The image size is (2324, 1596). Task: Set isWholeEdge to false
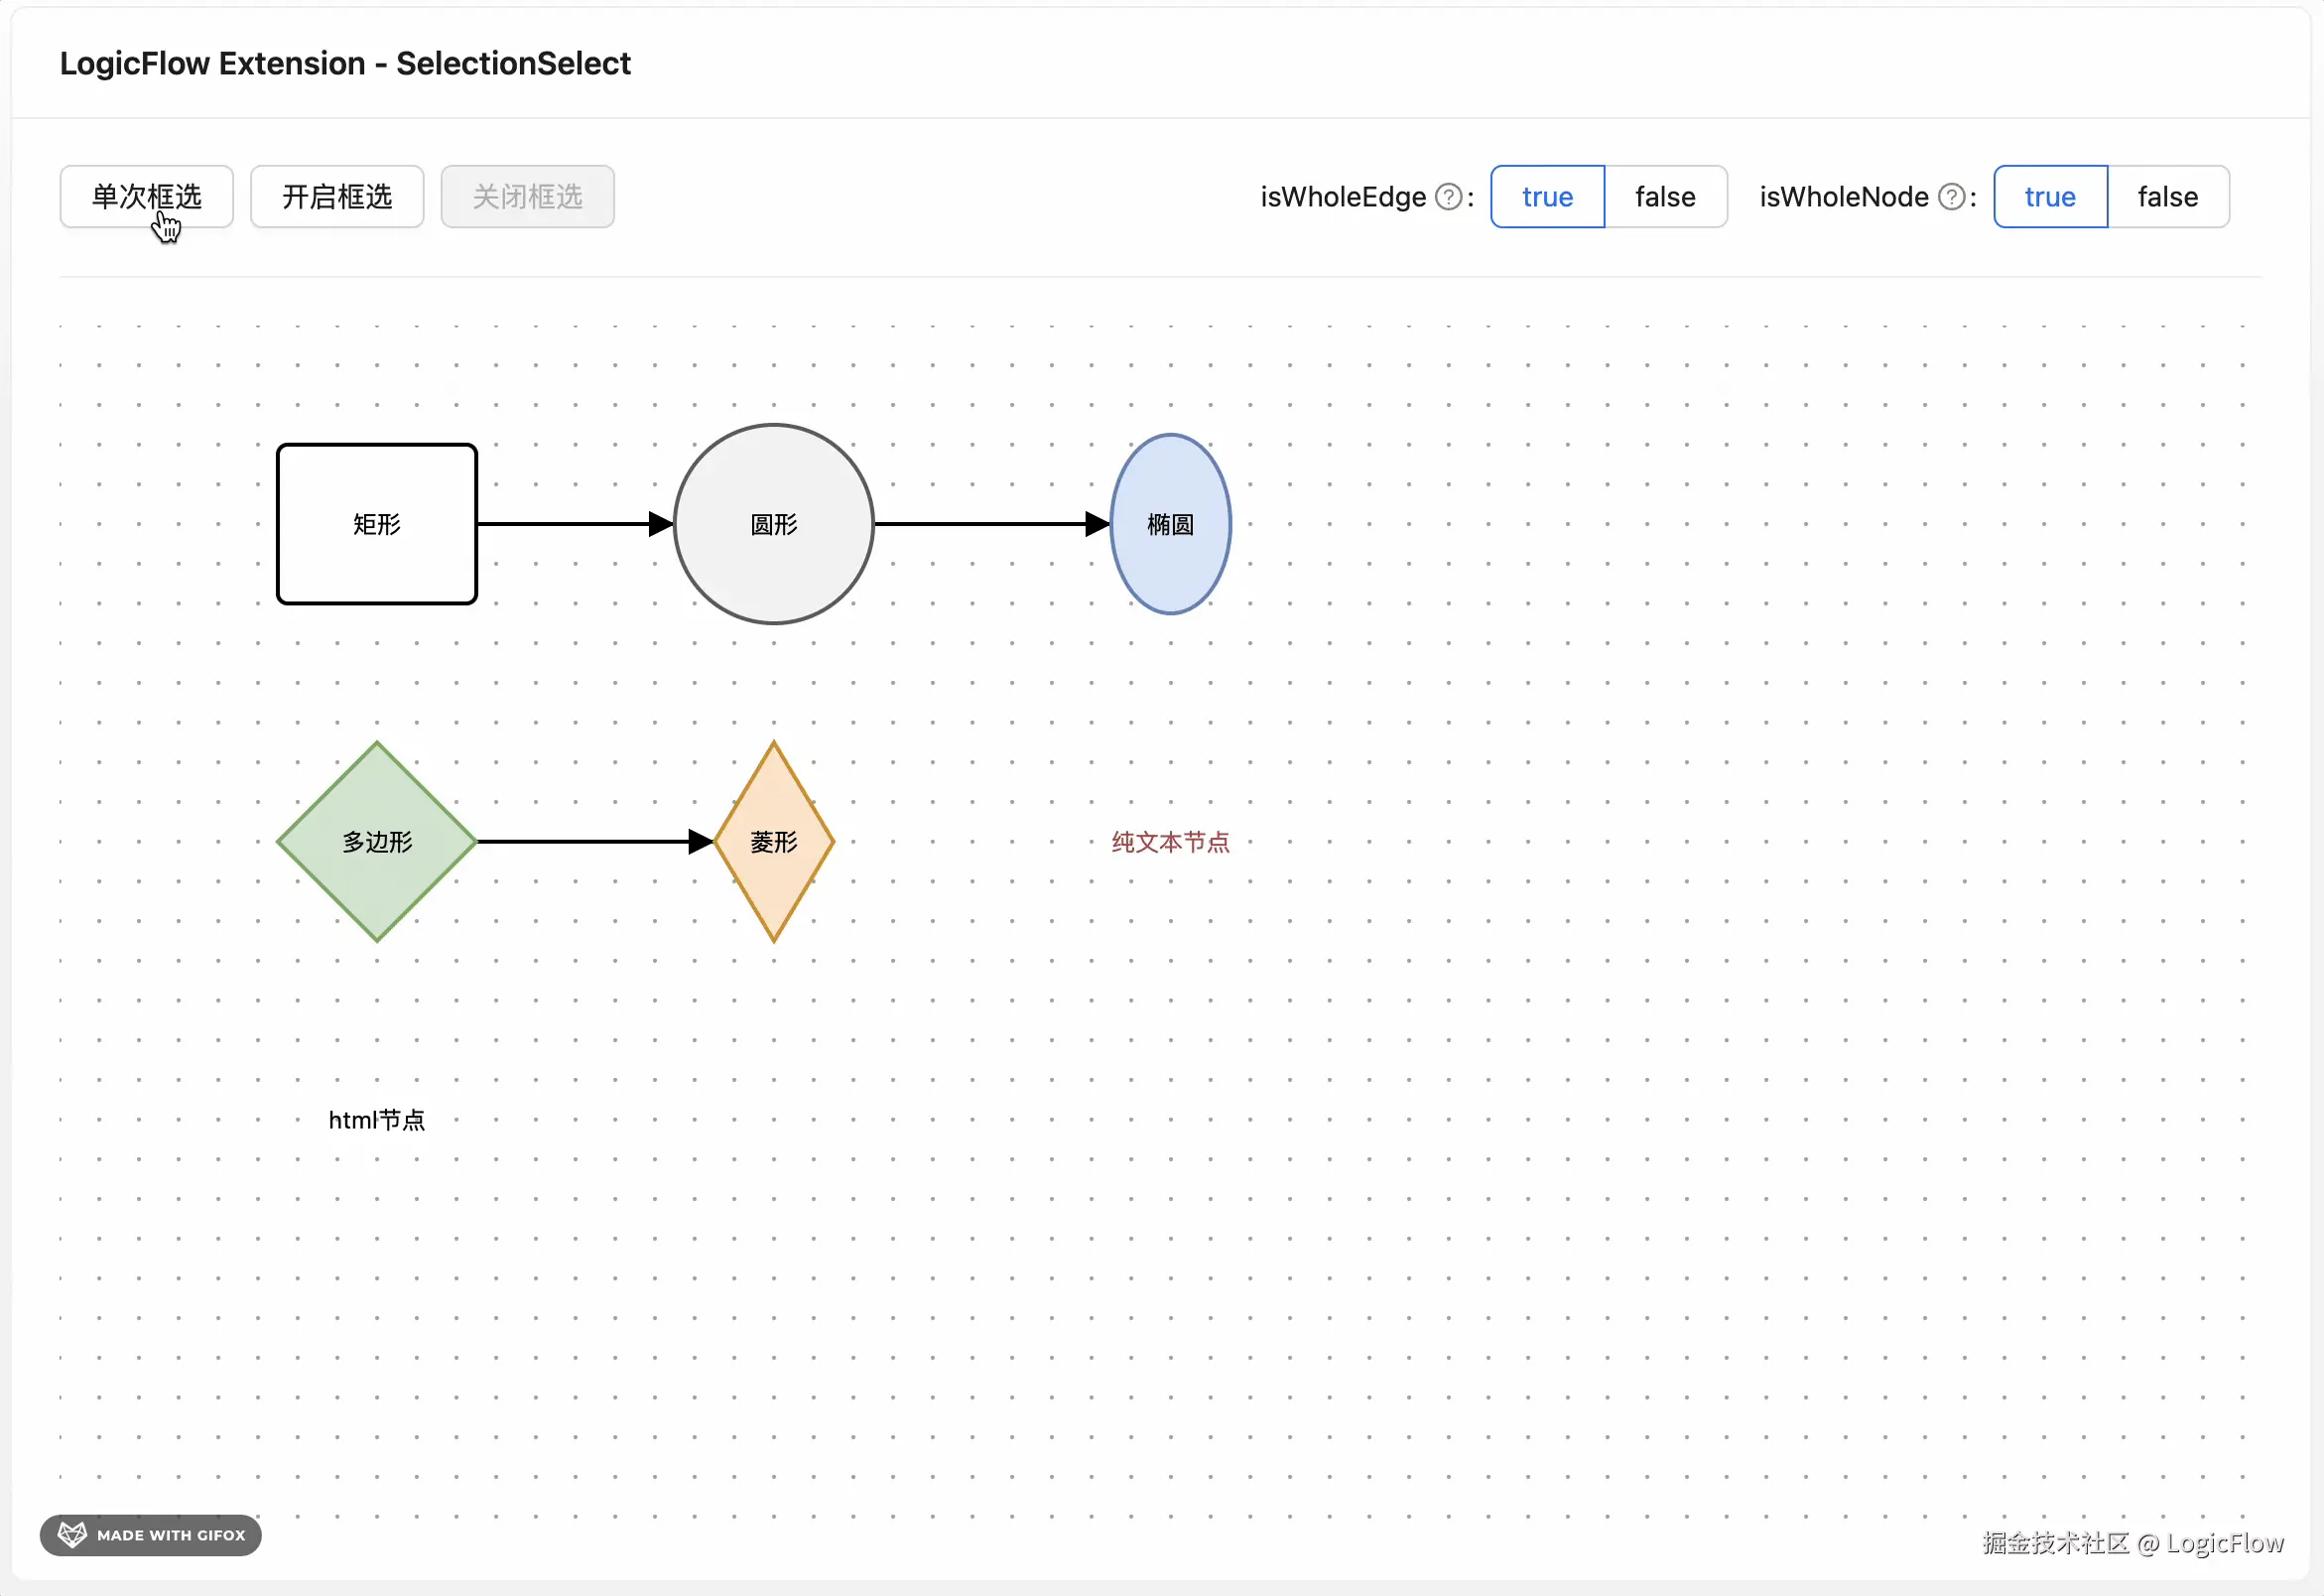[1665, 197]
